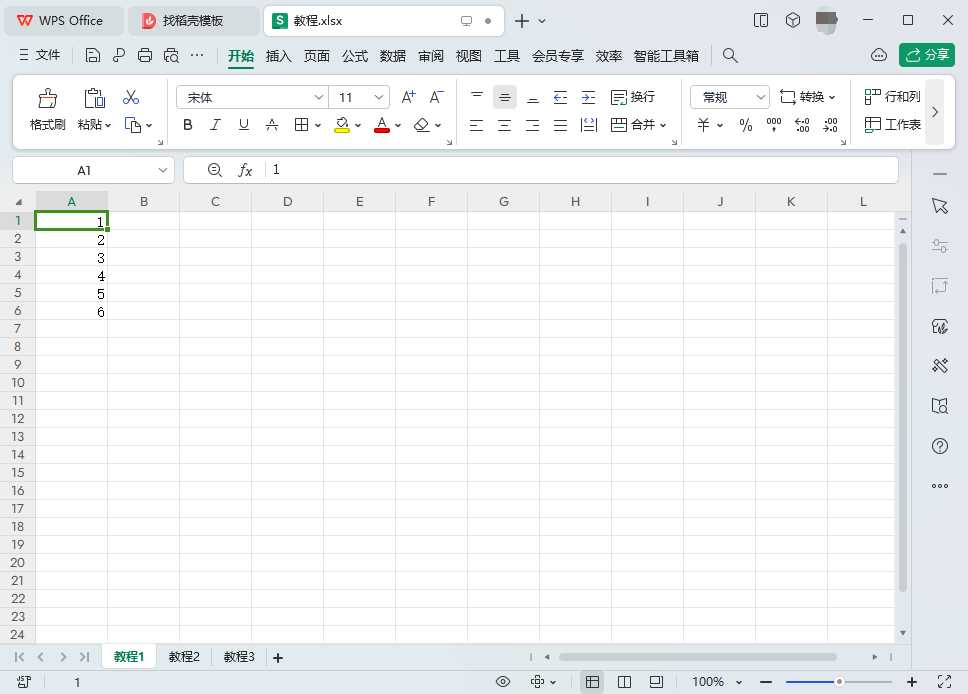Screen dimensions: 968x694
Task: Align cell text left
Action: (x=477, y=125)
